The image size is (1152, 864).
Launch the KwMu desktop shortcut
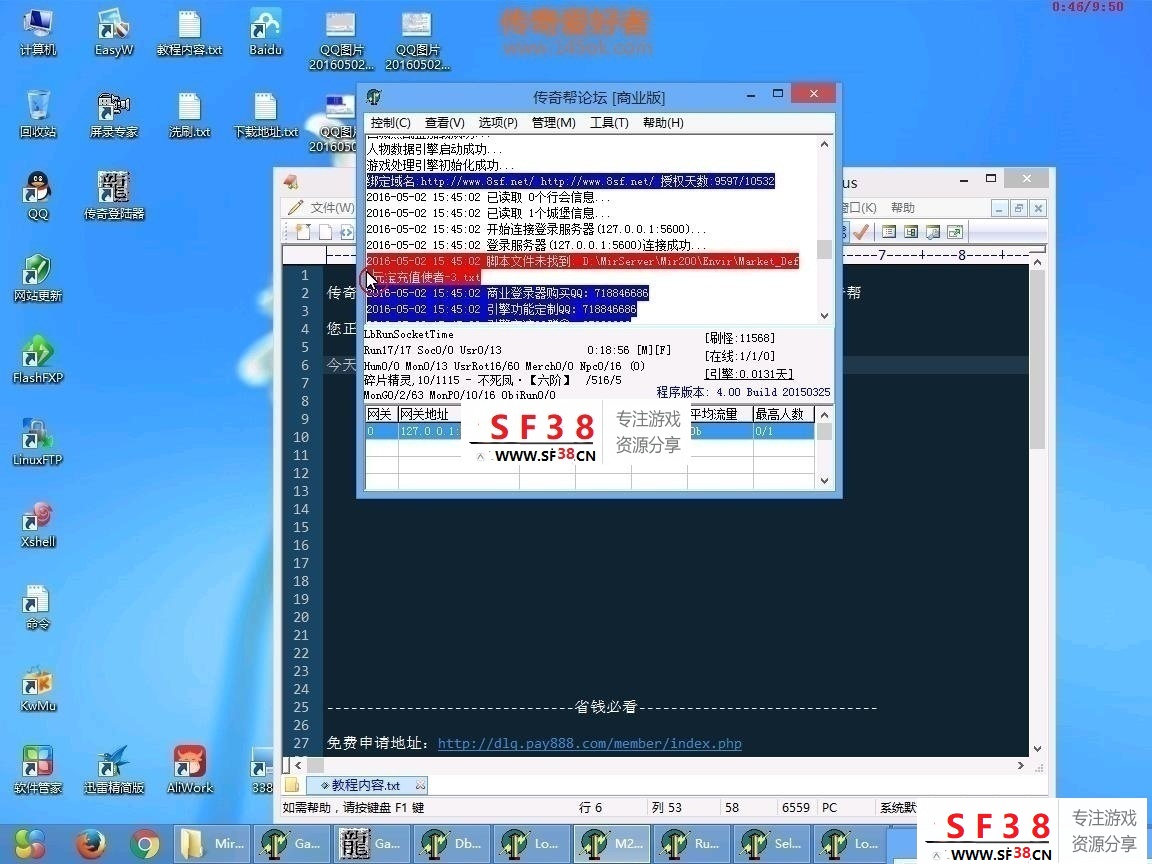(x=37, y=688)
